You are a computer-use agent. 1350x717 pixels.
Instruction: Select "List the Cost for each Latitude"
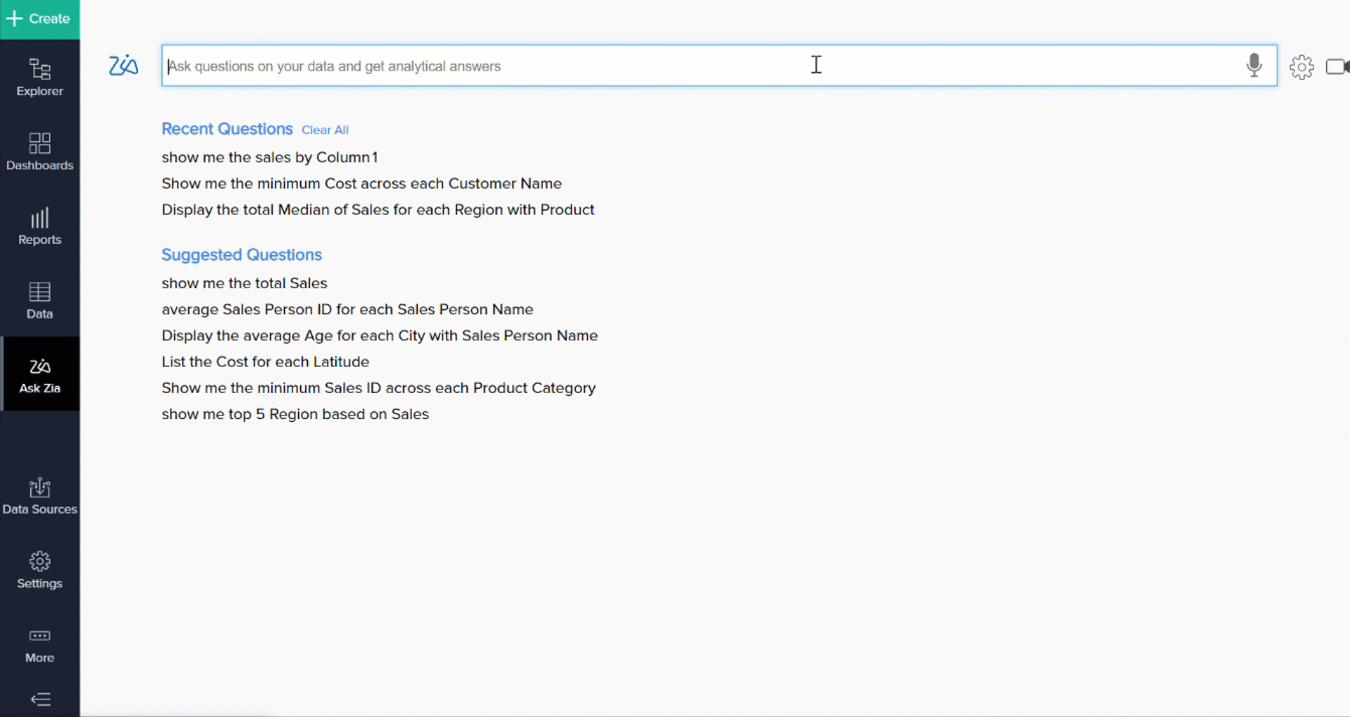(265, 362)
